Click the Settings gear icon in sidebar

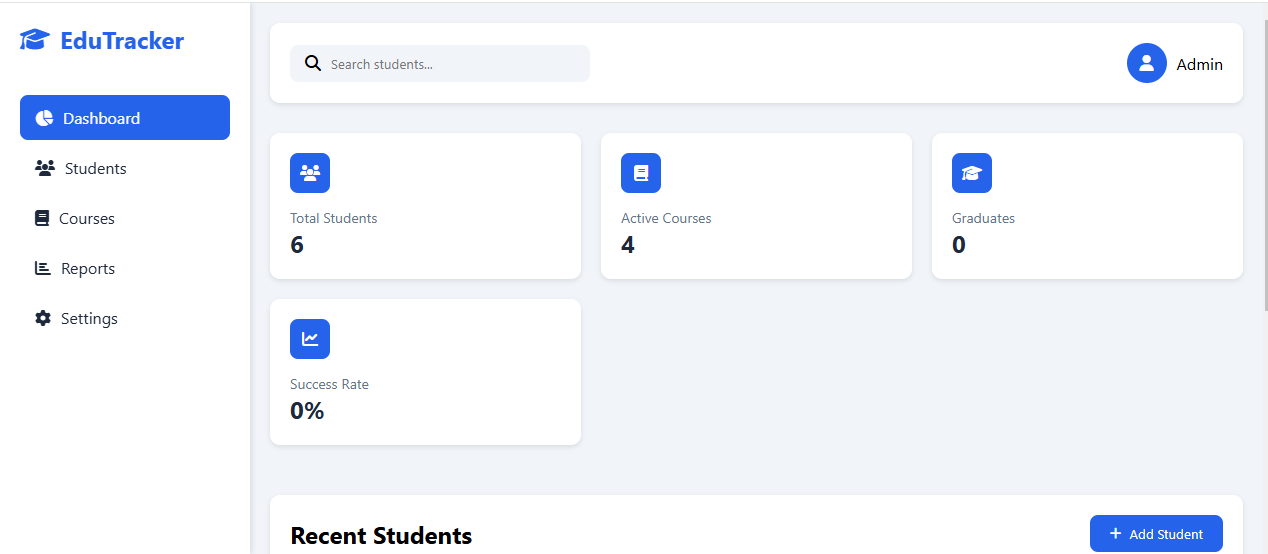pyautogui.click(x=43, y=318)
